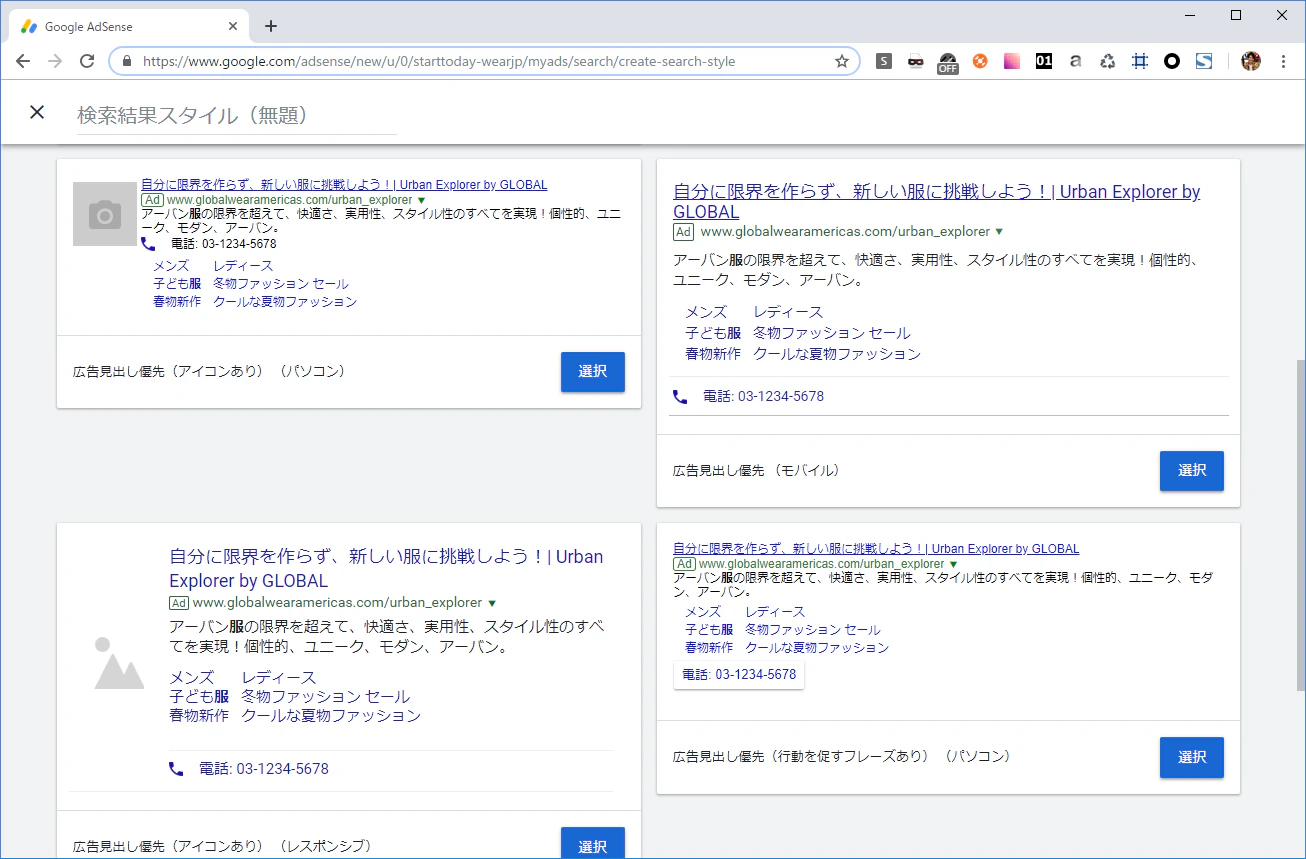Click the phone number in the mobile preview
This screenshot has width=1306, height=859.
click(x=764, y=396)
